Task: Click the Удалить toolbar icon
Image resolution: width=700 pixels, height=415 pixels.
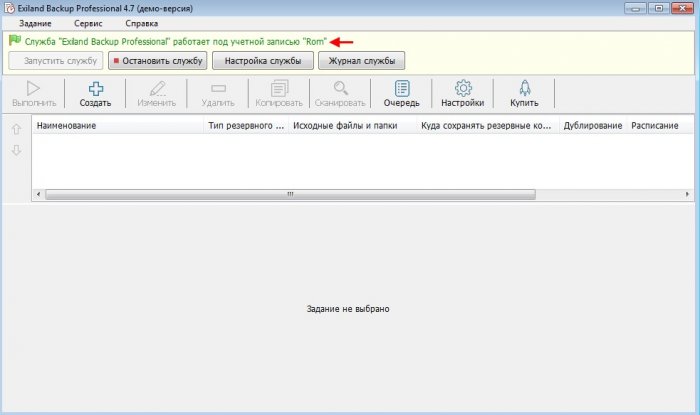Action: (218, 89)
